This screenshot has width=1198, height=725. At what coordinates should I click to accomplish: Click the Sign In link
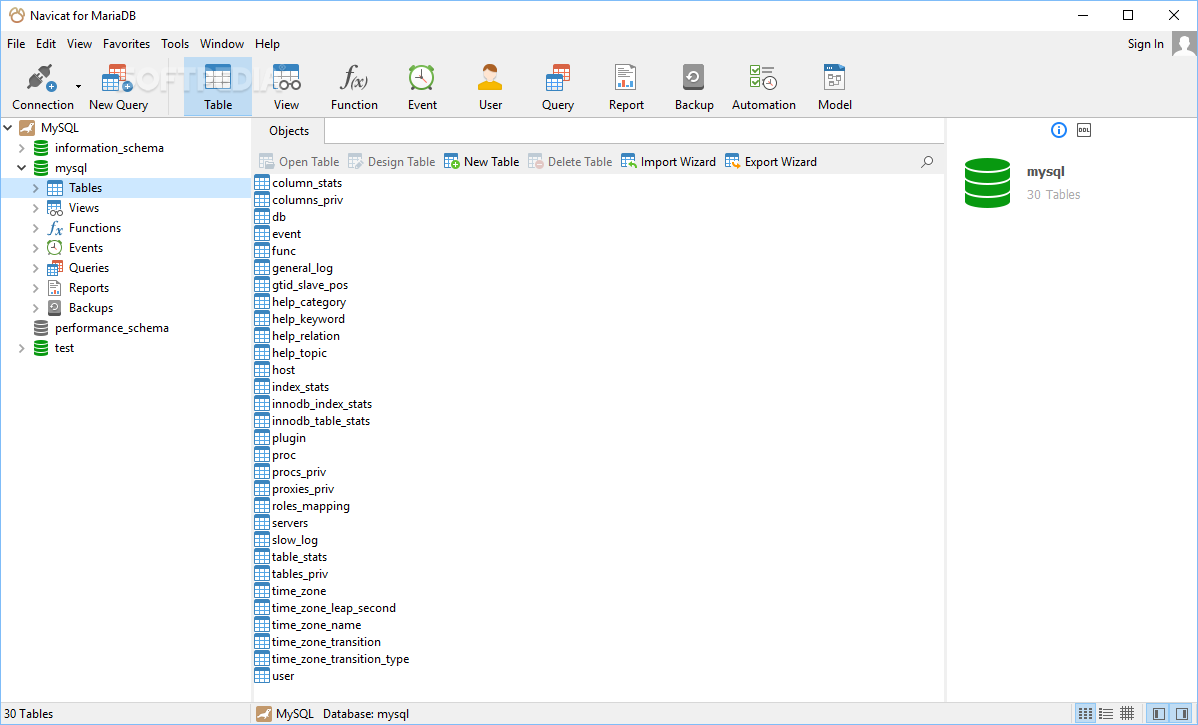click(1145, 44)
